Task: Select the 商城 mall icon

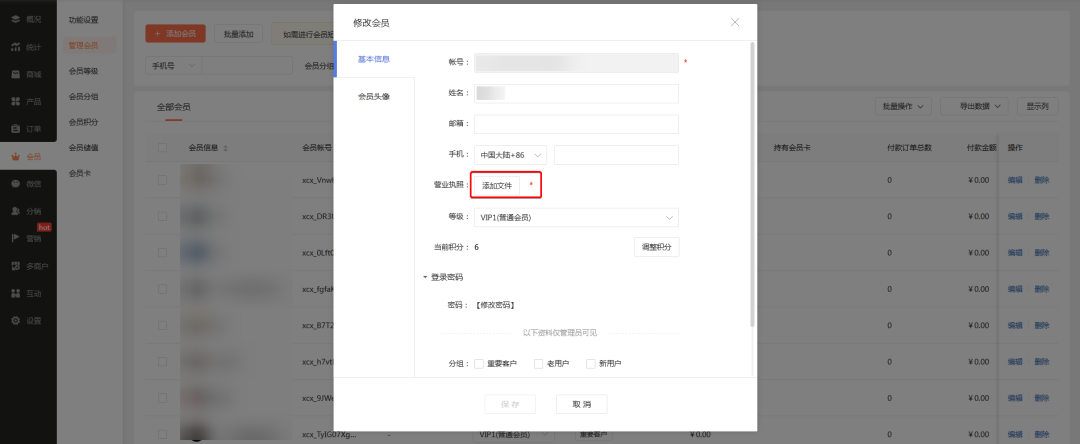Action: tap(16, 74)
